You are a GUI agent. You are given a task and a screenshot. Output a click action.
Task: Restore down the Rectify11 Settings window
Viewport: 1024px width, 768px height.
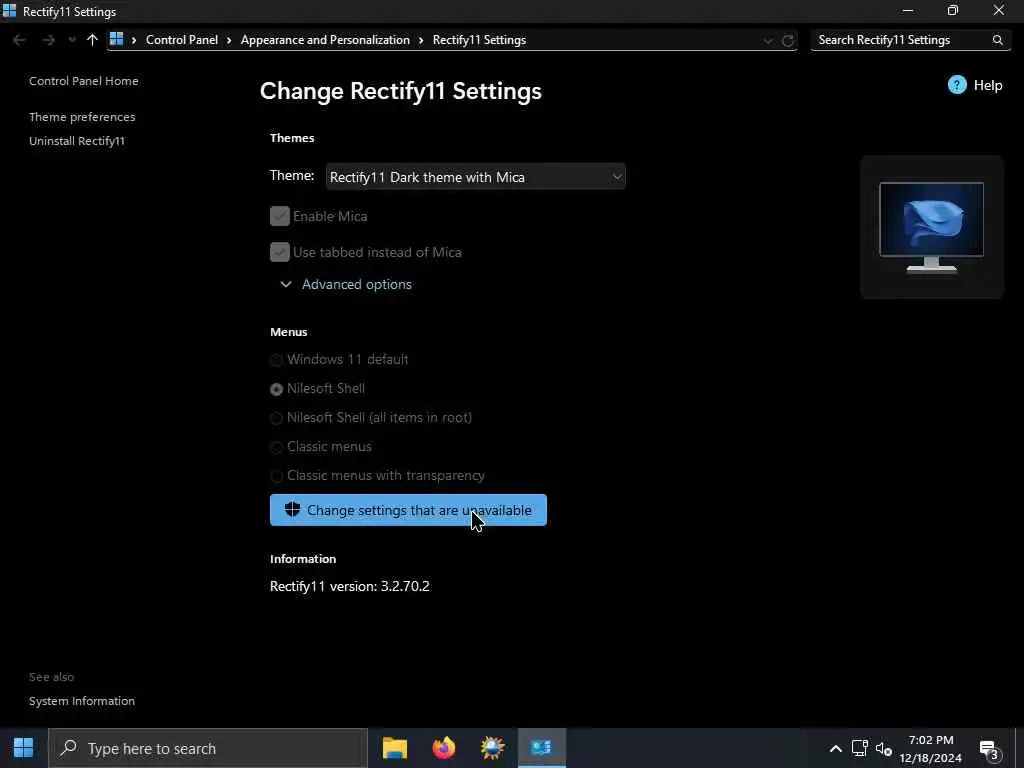(953, 11)
